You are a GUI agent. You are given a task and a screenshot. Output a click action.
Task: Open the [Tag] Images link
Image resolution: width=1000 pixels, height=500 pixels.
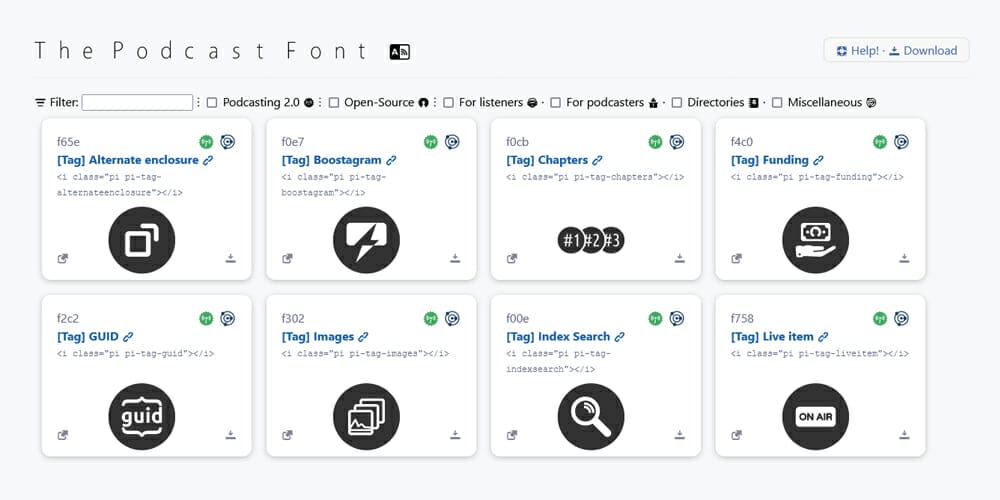coord(325,337)
